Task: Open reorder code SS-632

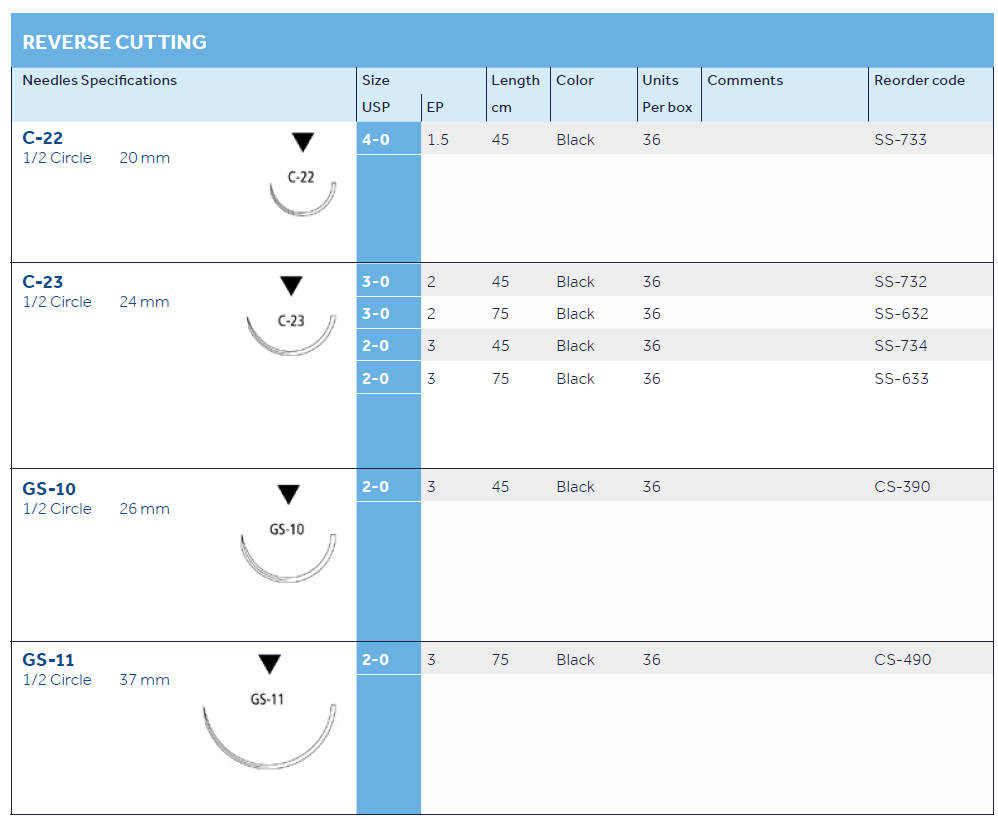Action: click(x=901, y=314)
